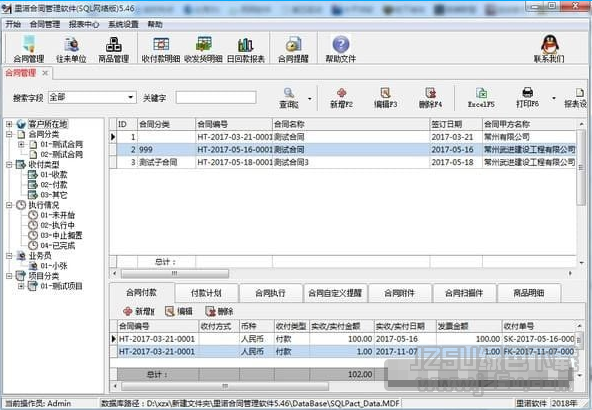Click contract list horizontal scrollbar thumb
This screenshot has width=592, height=410.
(174, 273)
